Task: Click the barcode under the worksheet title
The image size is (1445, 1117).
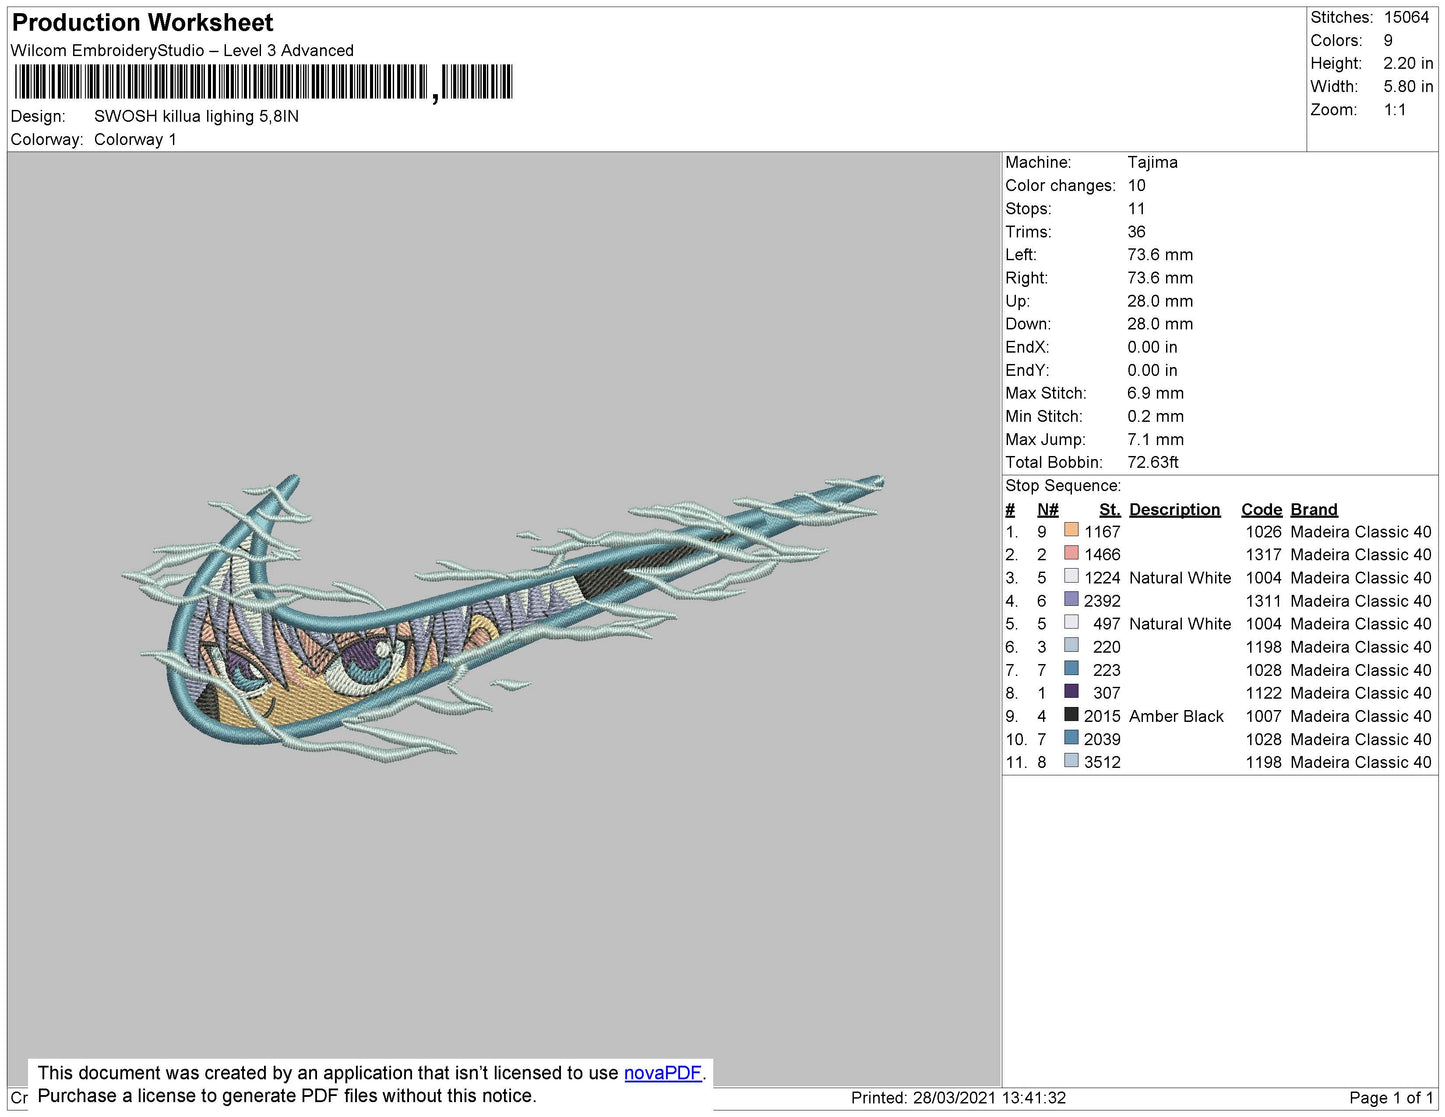Action: [263, 82]
